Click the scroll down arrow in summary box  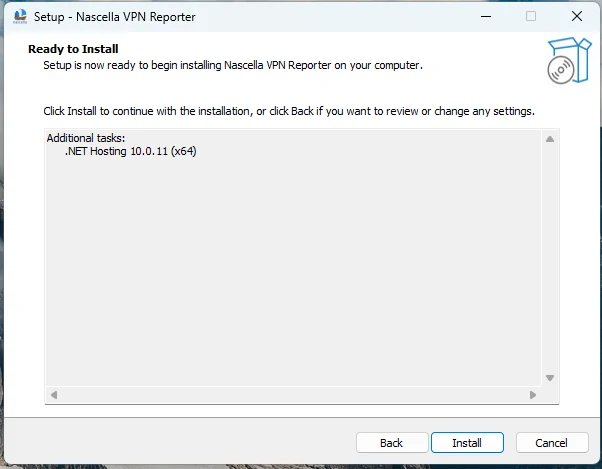point(550,378)
